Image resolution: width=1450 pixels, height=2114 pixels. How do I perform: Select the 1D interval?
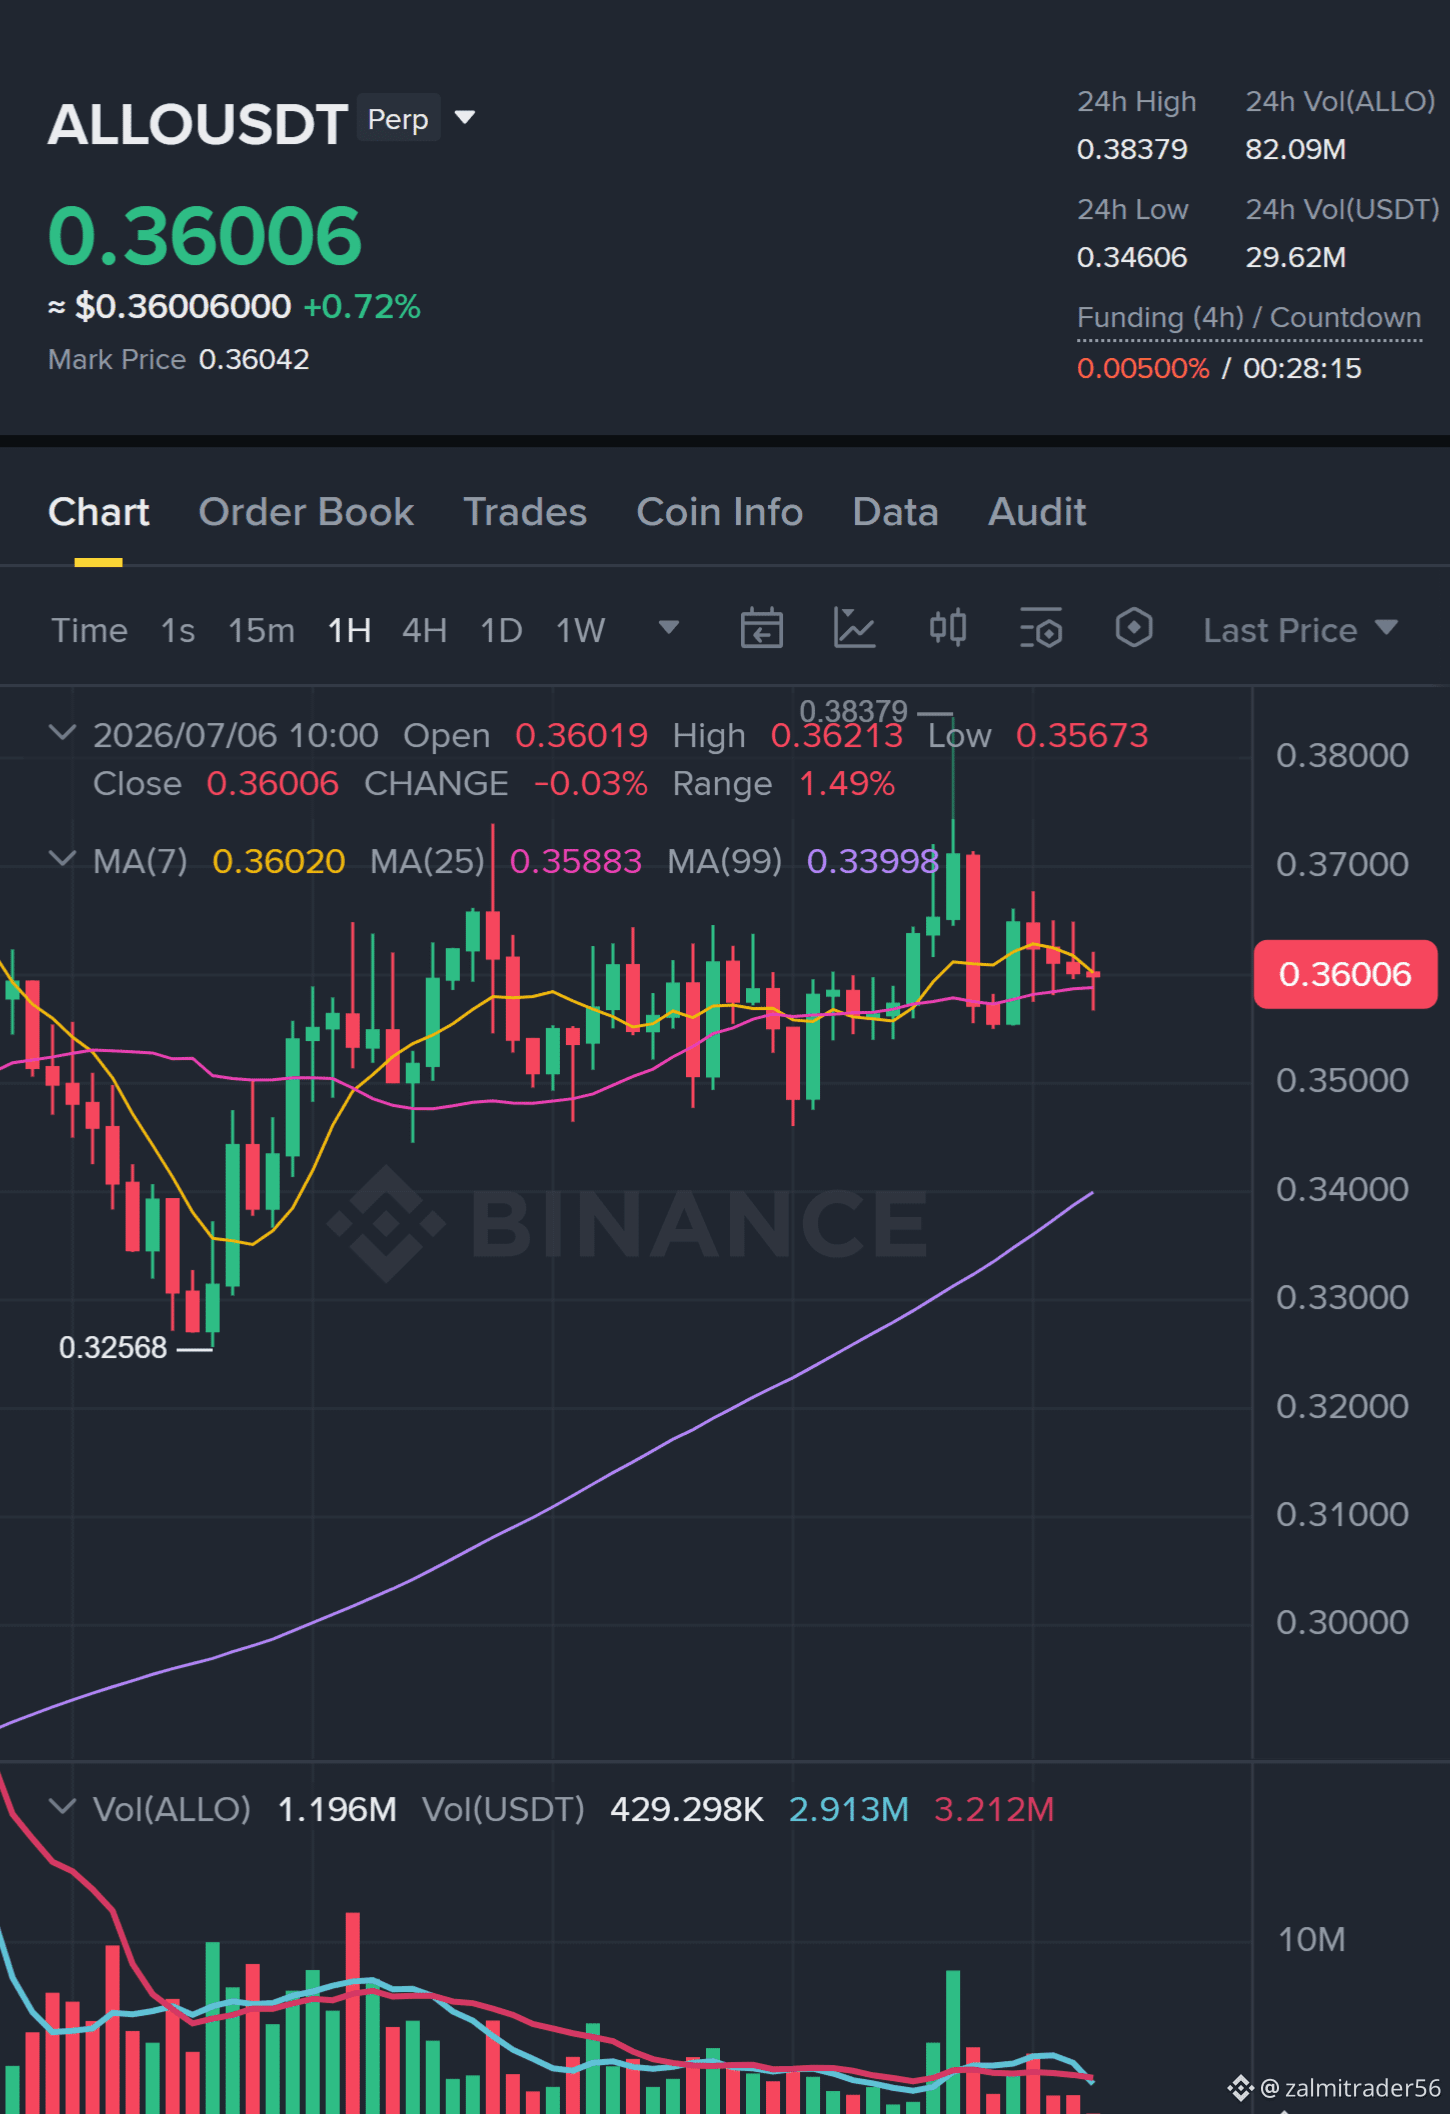[501, 630]
